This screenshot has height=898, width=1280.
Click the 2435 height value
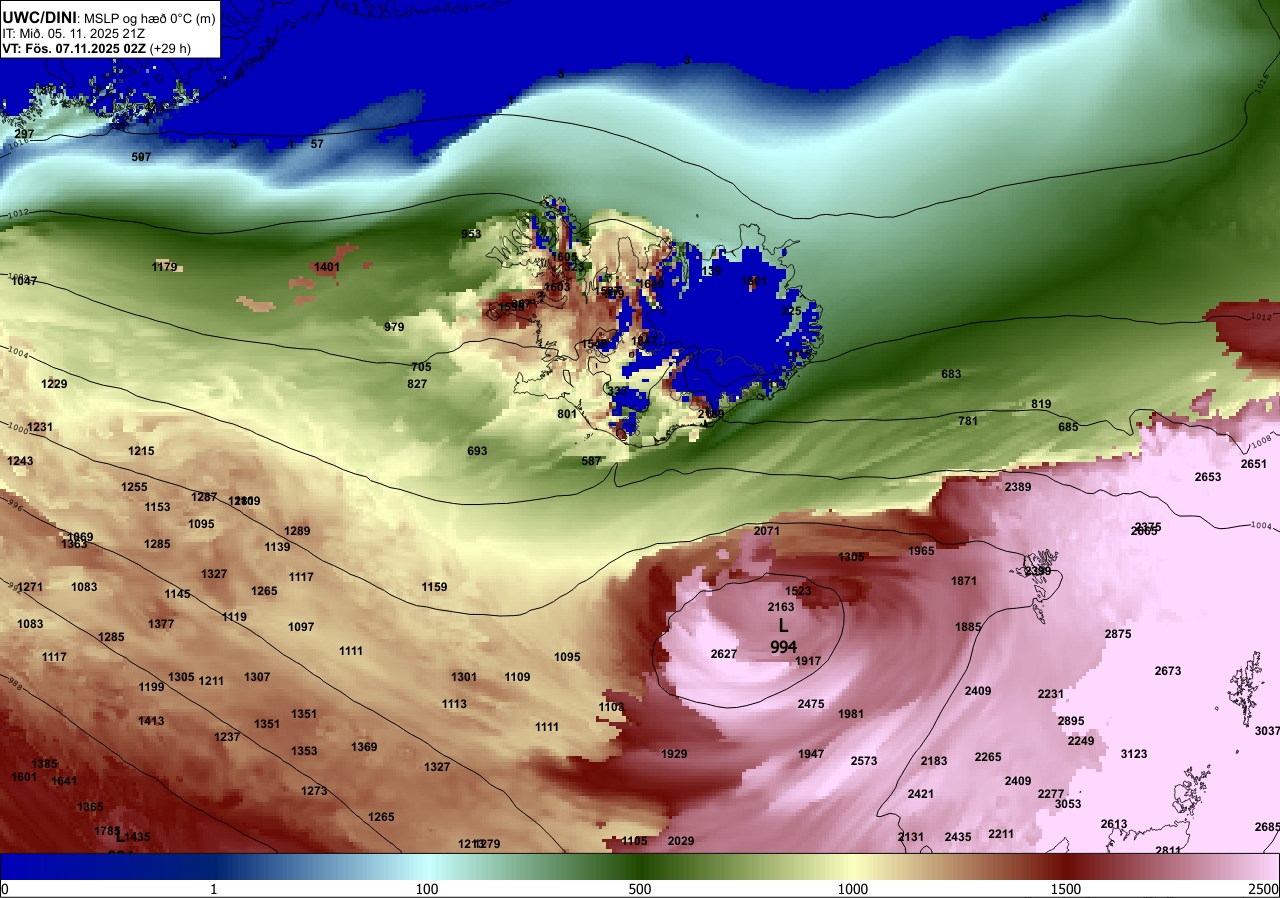tap(958, 837)
